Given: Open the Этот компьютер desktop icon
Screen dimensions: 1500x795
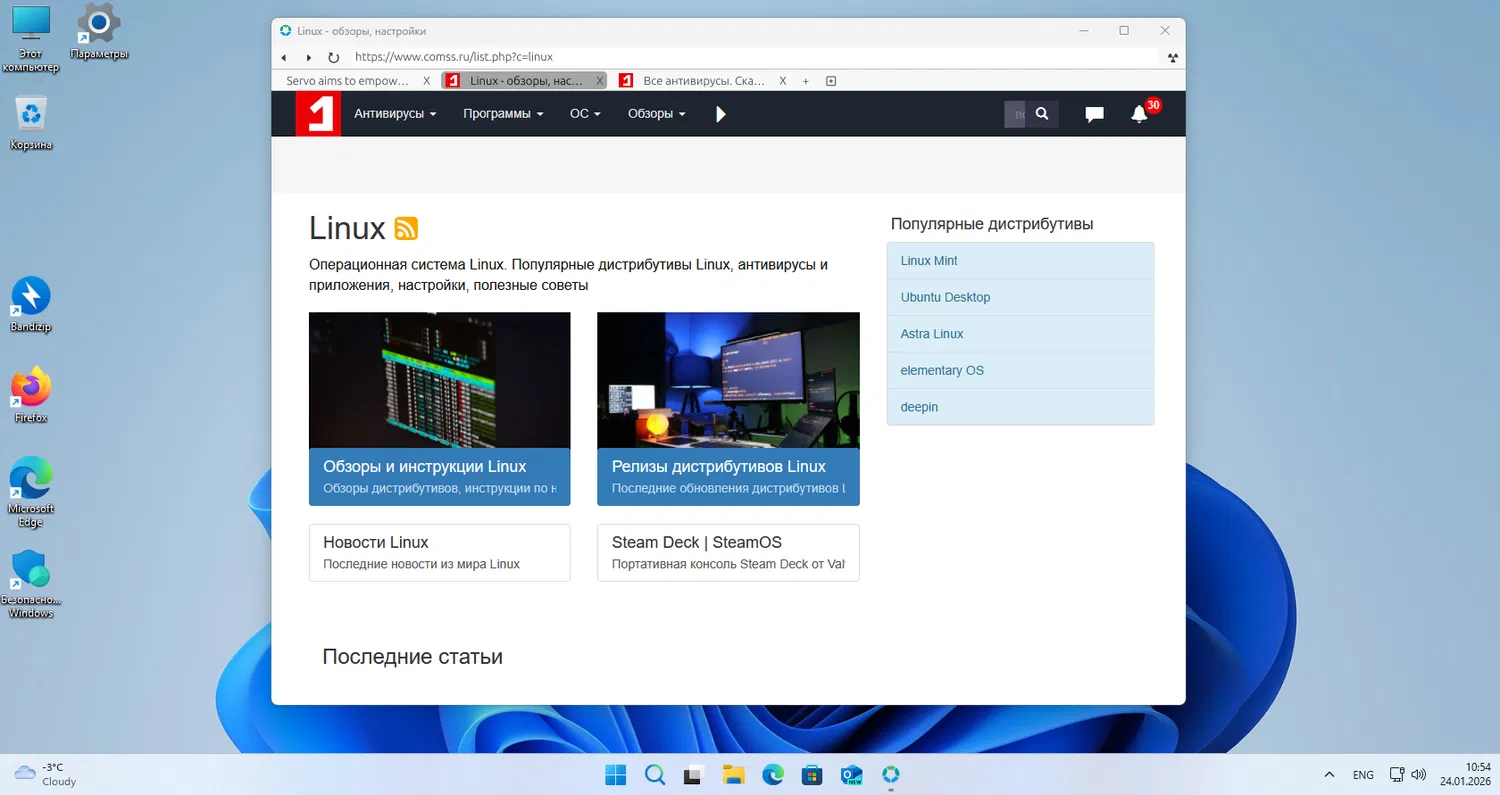Looking at the screenshot, I should coord(31,38).
